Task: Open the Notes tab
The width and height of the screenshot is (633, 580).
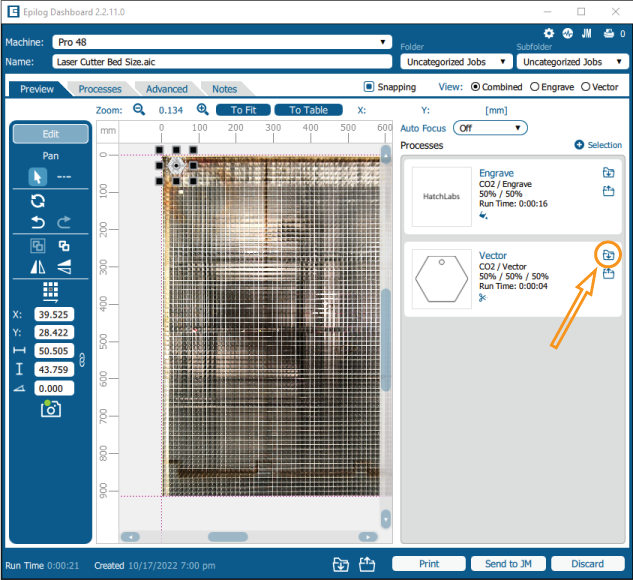Action: coord(224,89)
